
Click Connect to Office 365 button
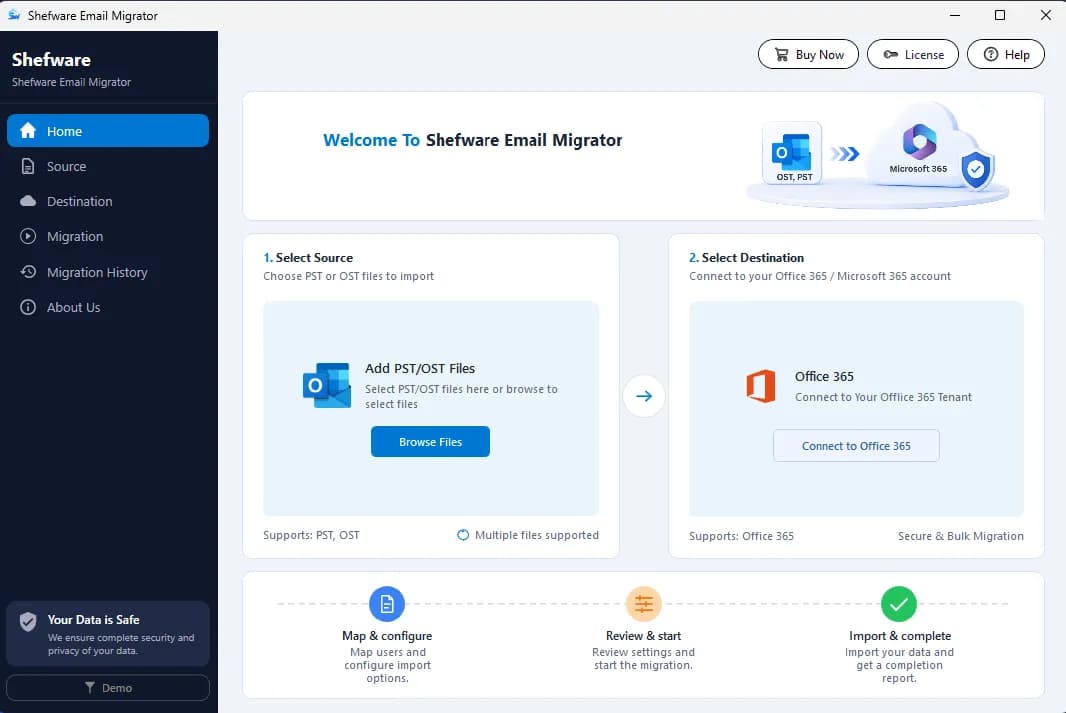[856, 446]
